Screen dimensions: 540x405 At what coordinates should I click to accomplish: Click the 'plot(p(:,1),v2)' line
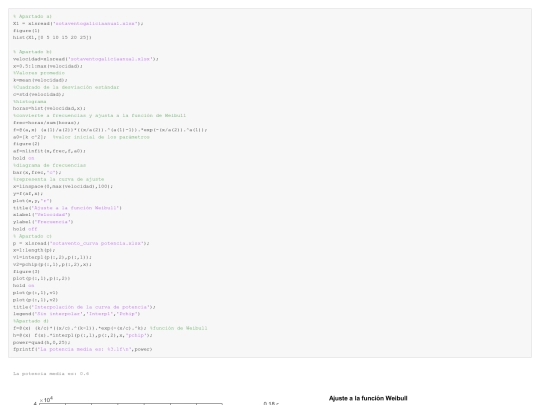[x=35, y=300]
